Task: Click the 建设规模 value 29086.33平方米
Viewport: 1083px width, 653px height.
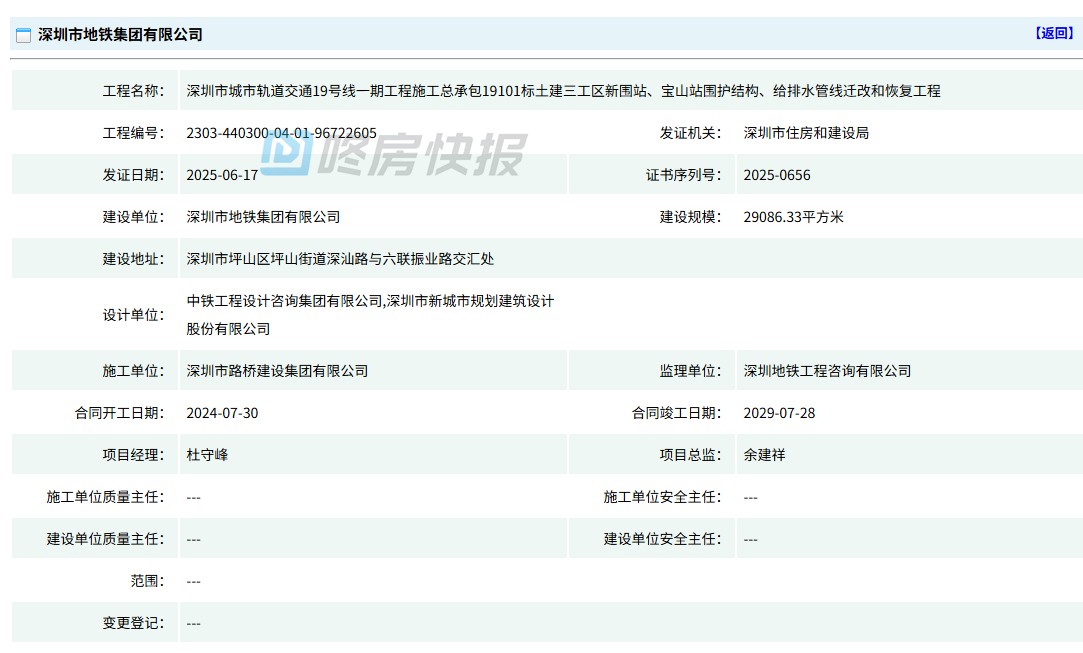Action: click(793, 217)
